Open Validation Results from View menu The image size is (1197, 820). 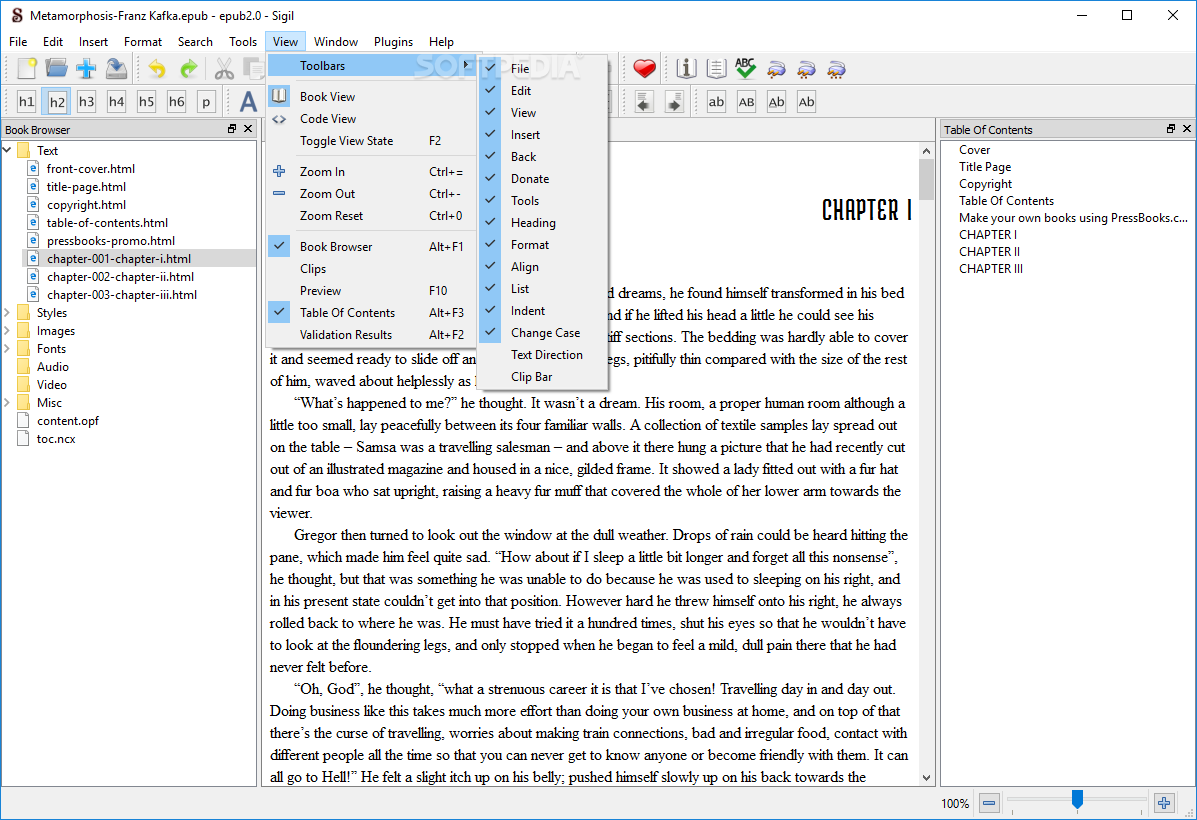[372, 334]
